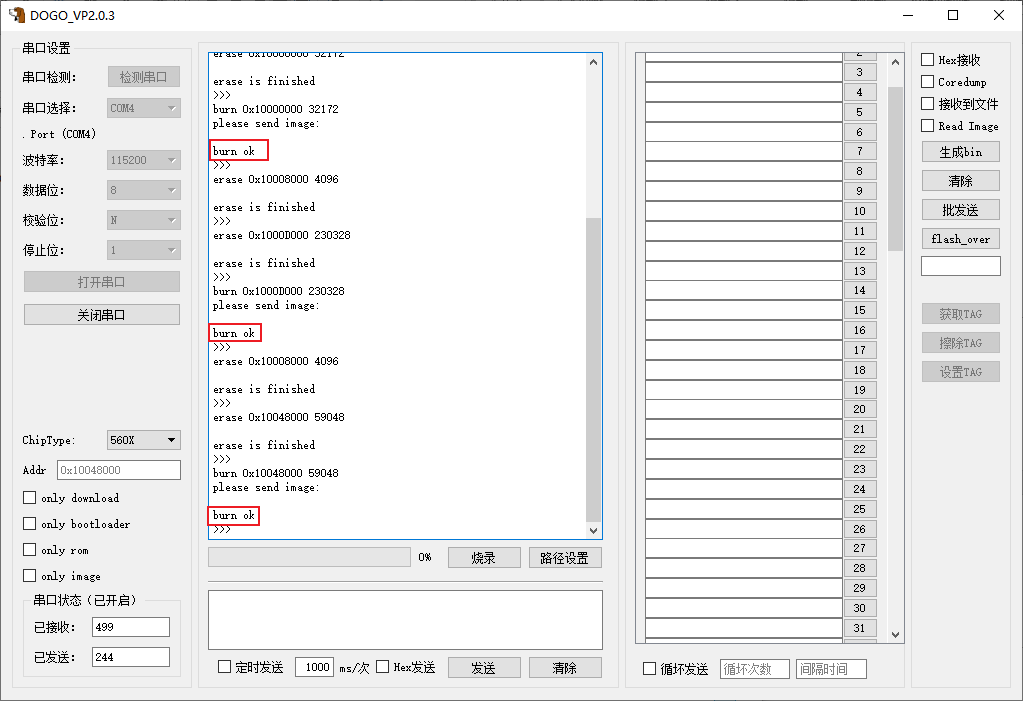Click batch send button number 31
This screenshot has height=701, width=1023.
[x=860, y=628]
